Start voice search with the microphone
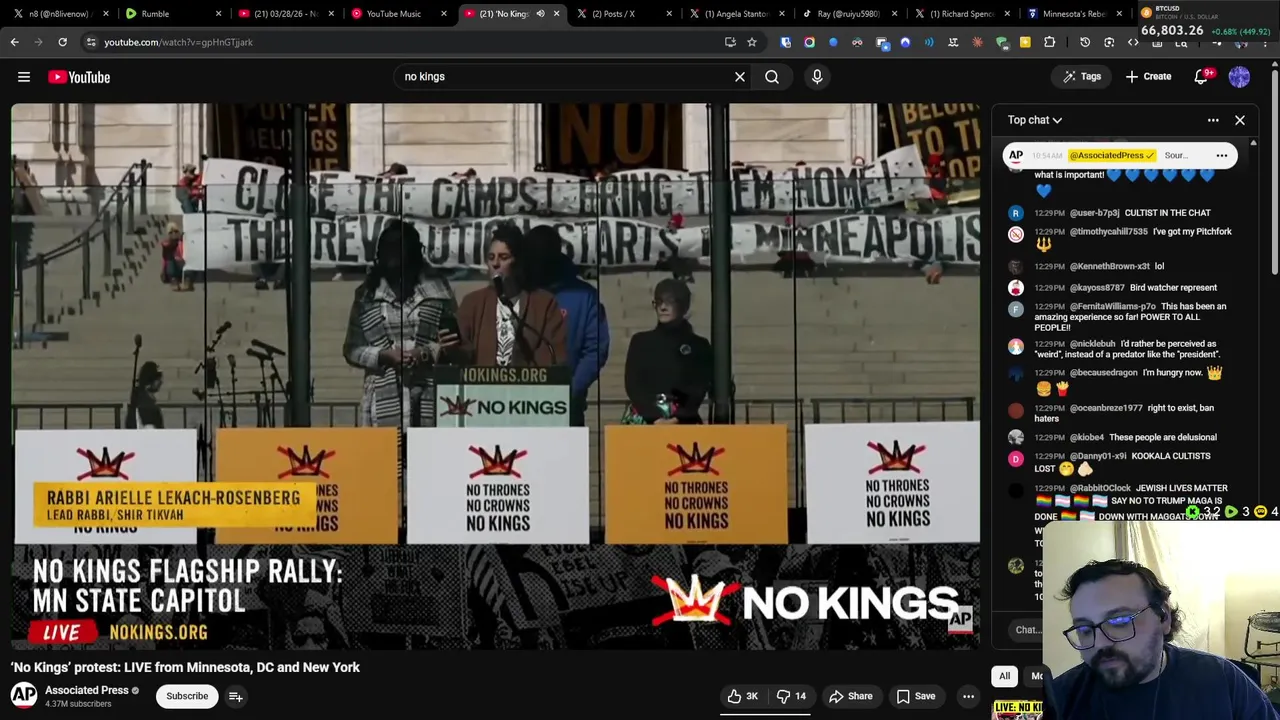 click(817, 77)
